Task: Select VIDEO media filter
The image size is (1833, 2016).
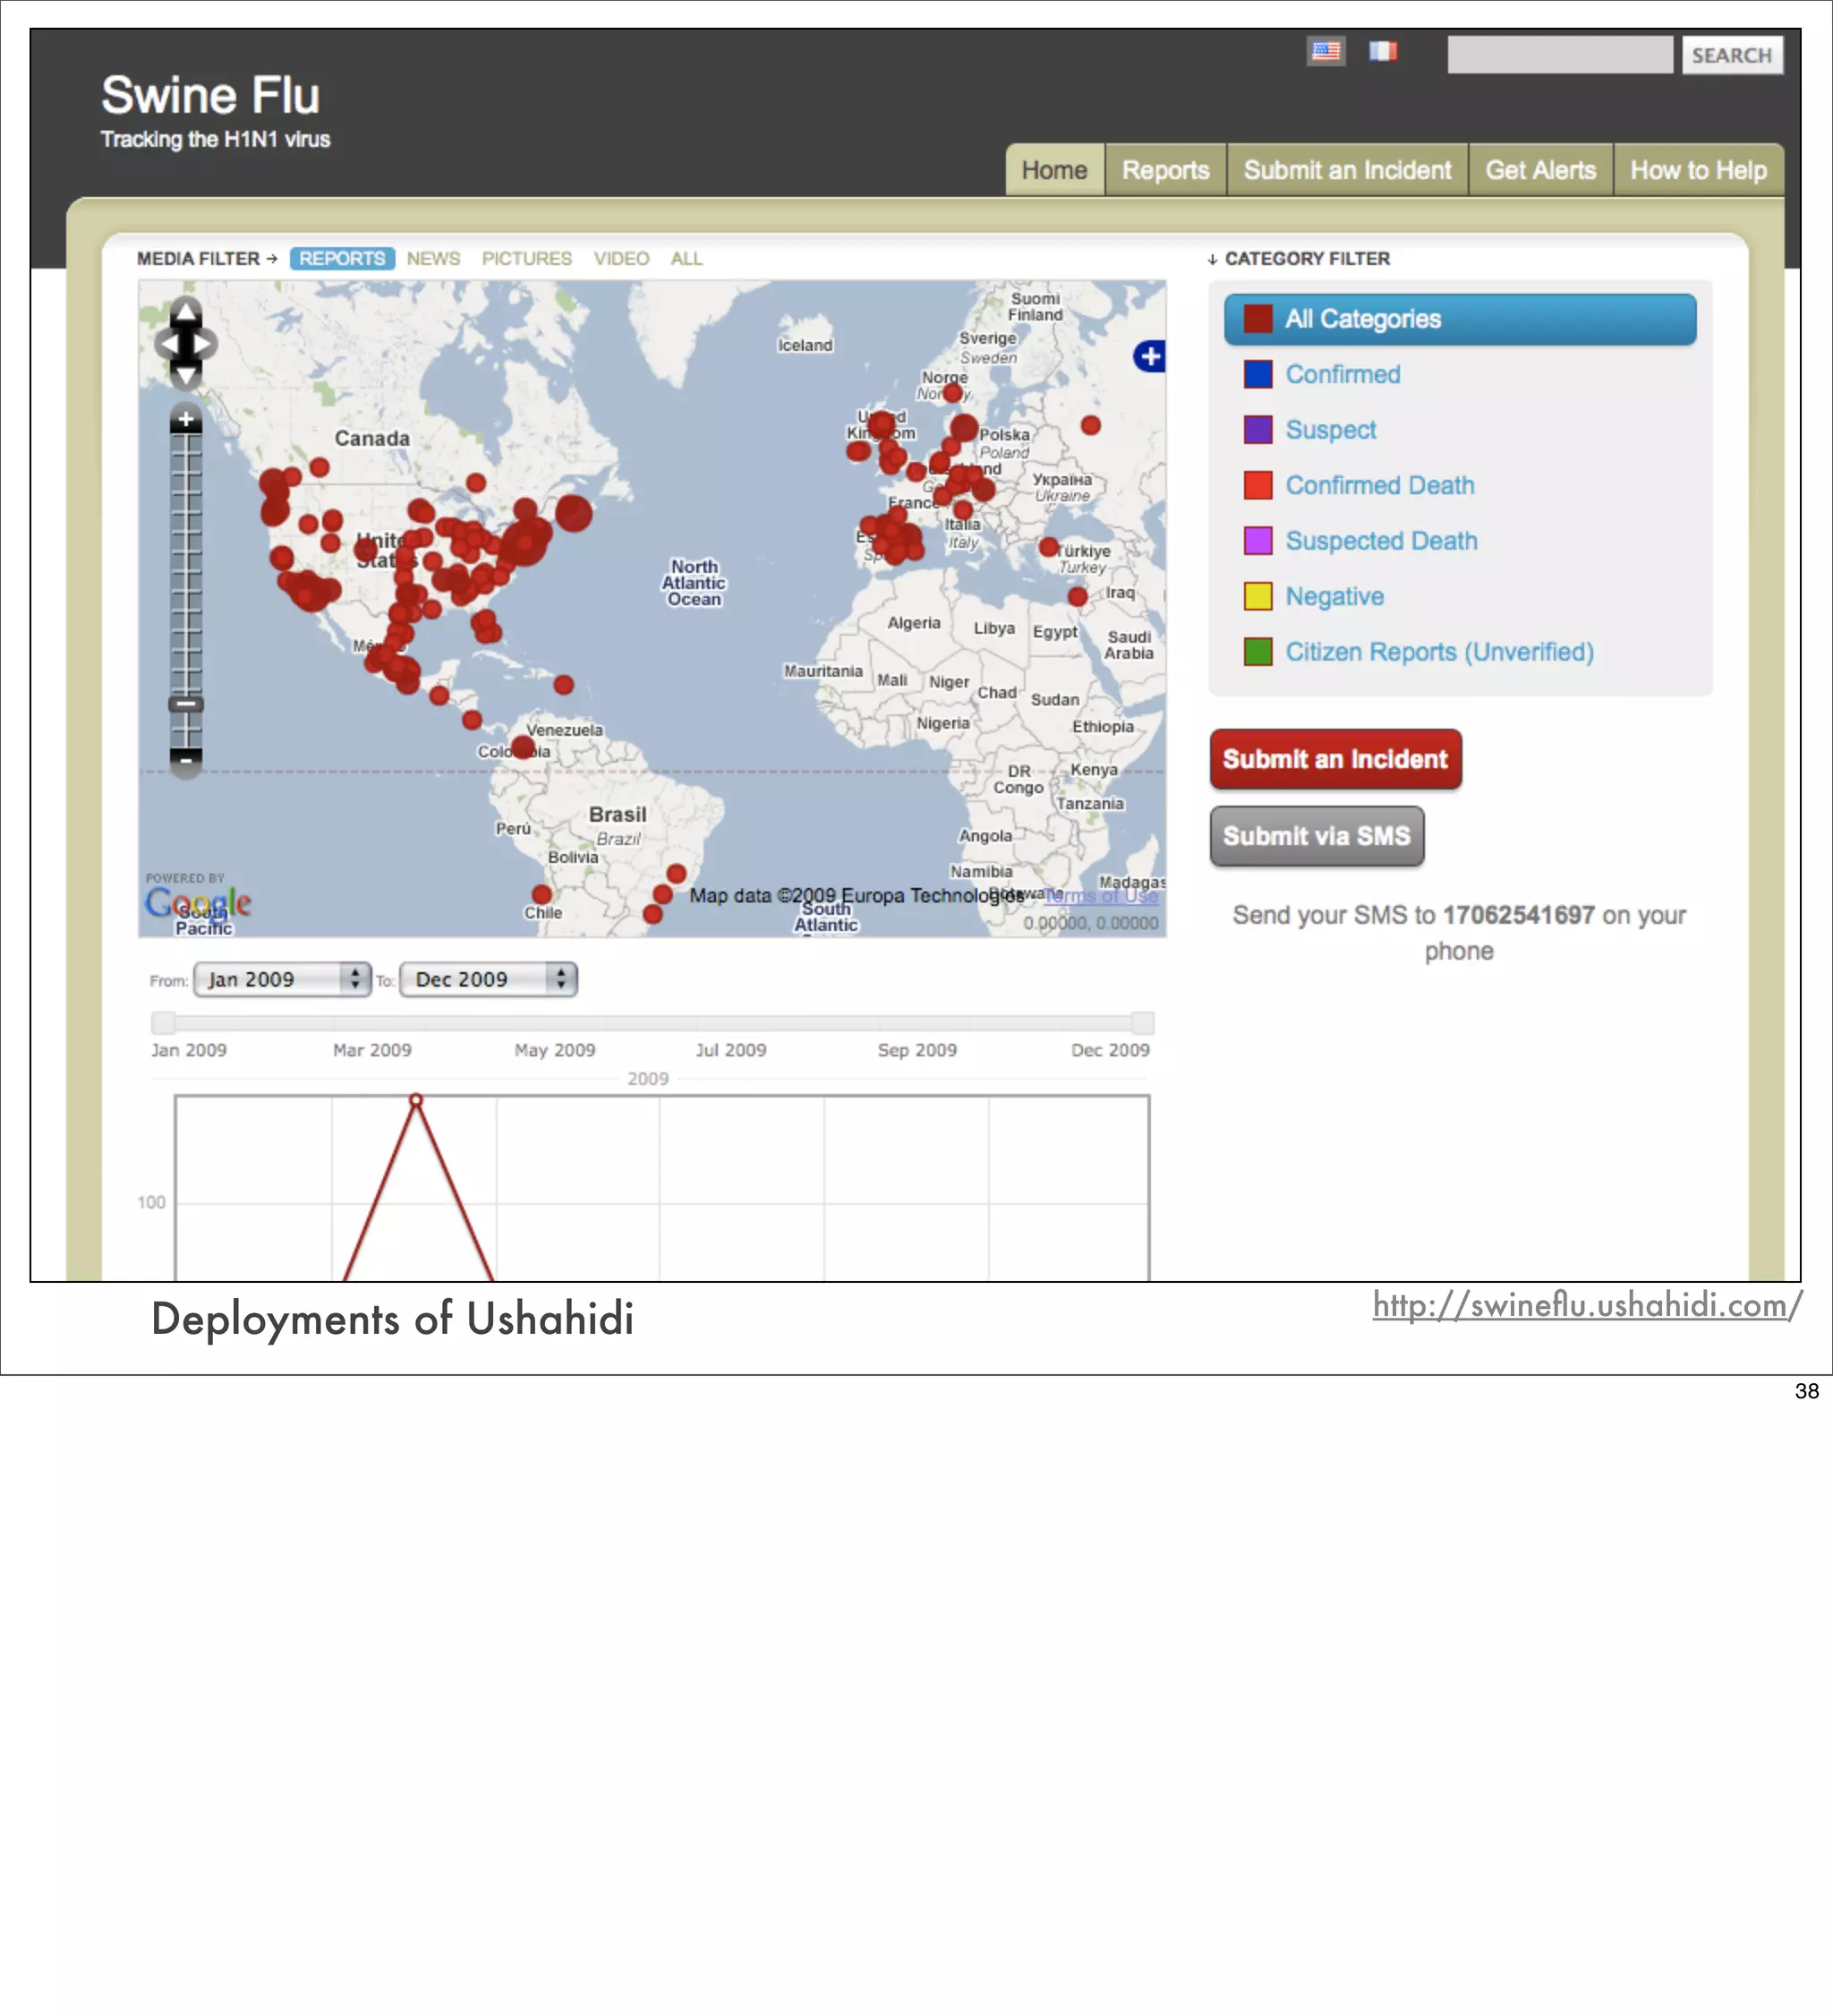Action: (621, 258)
